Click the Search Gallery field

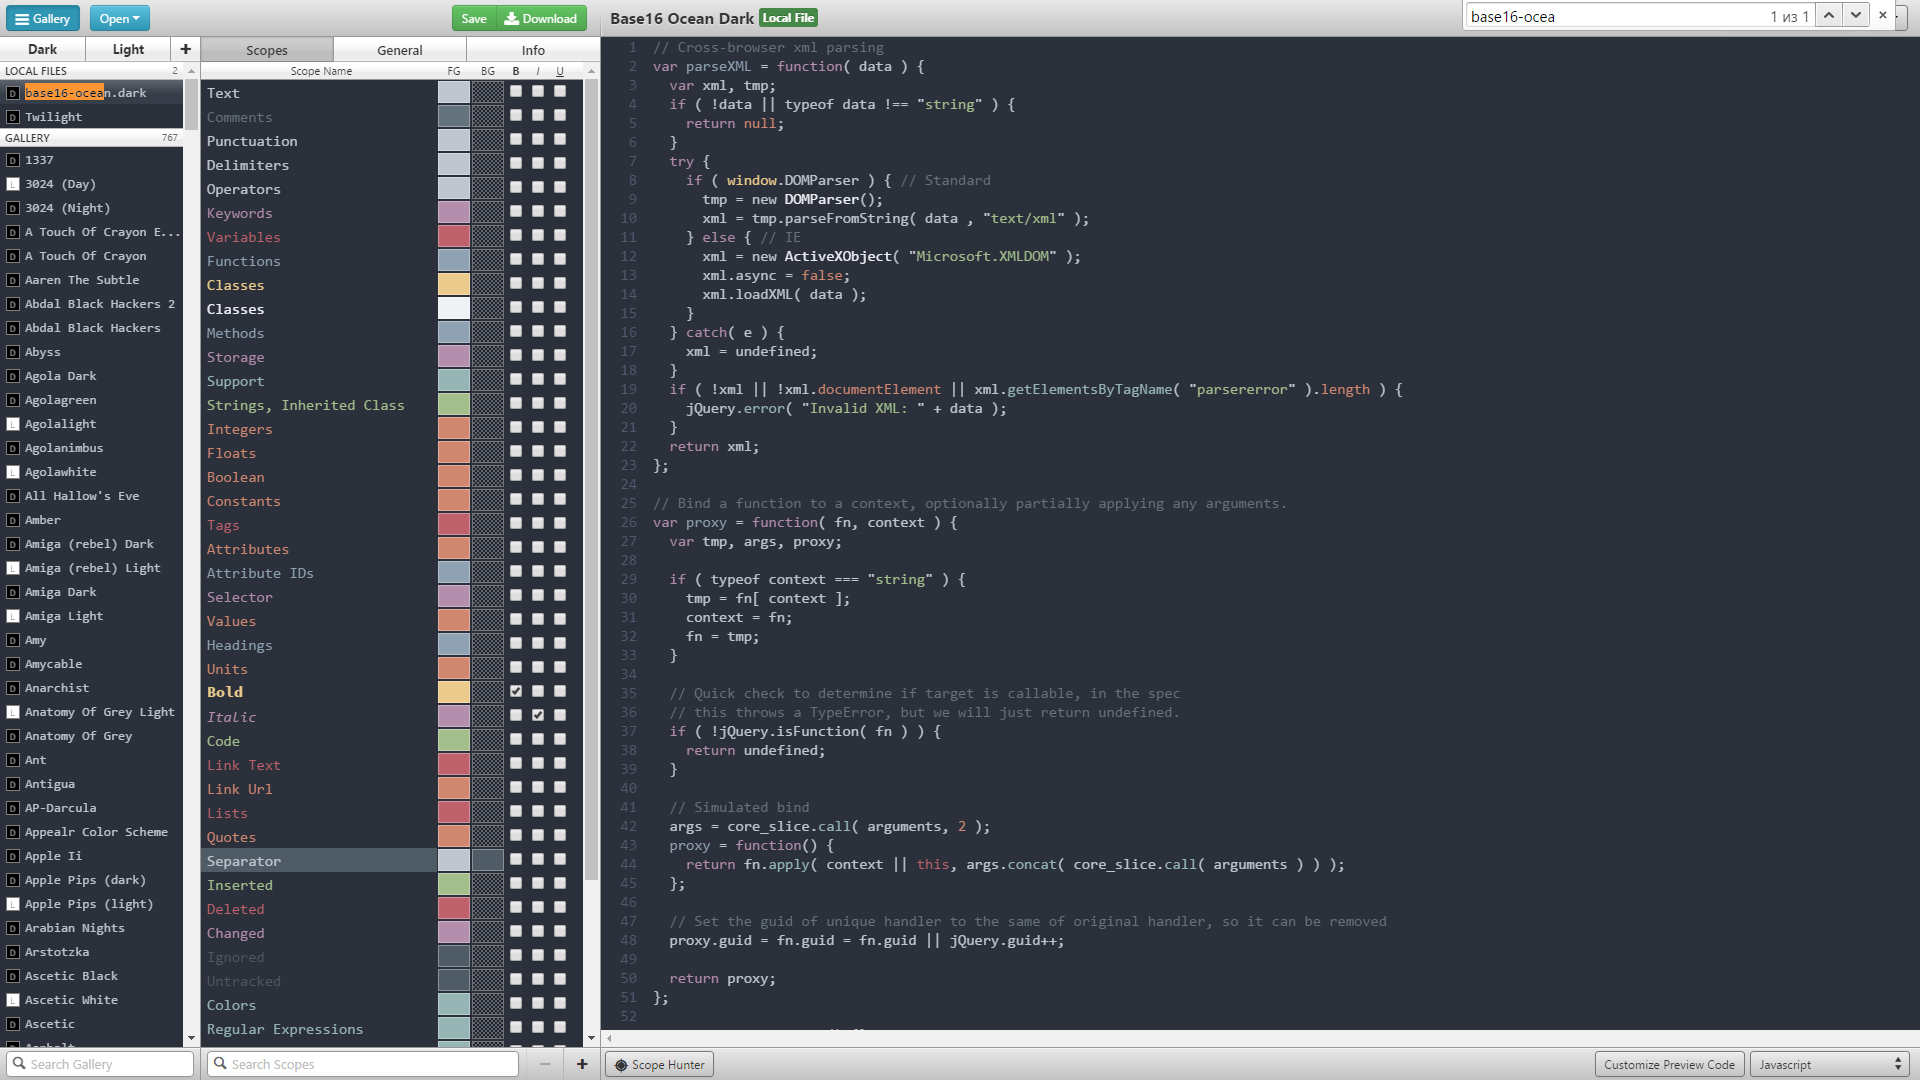(x=100, y=1064)
